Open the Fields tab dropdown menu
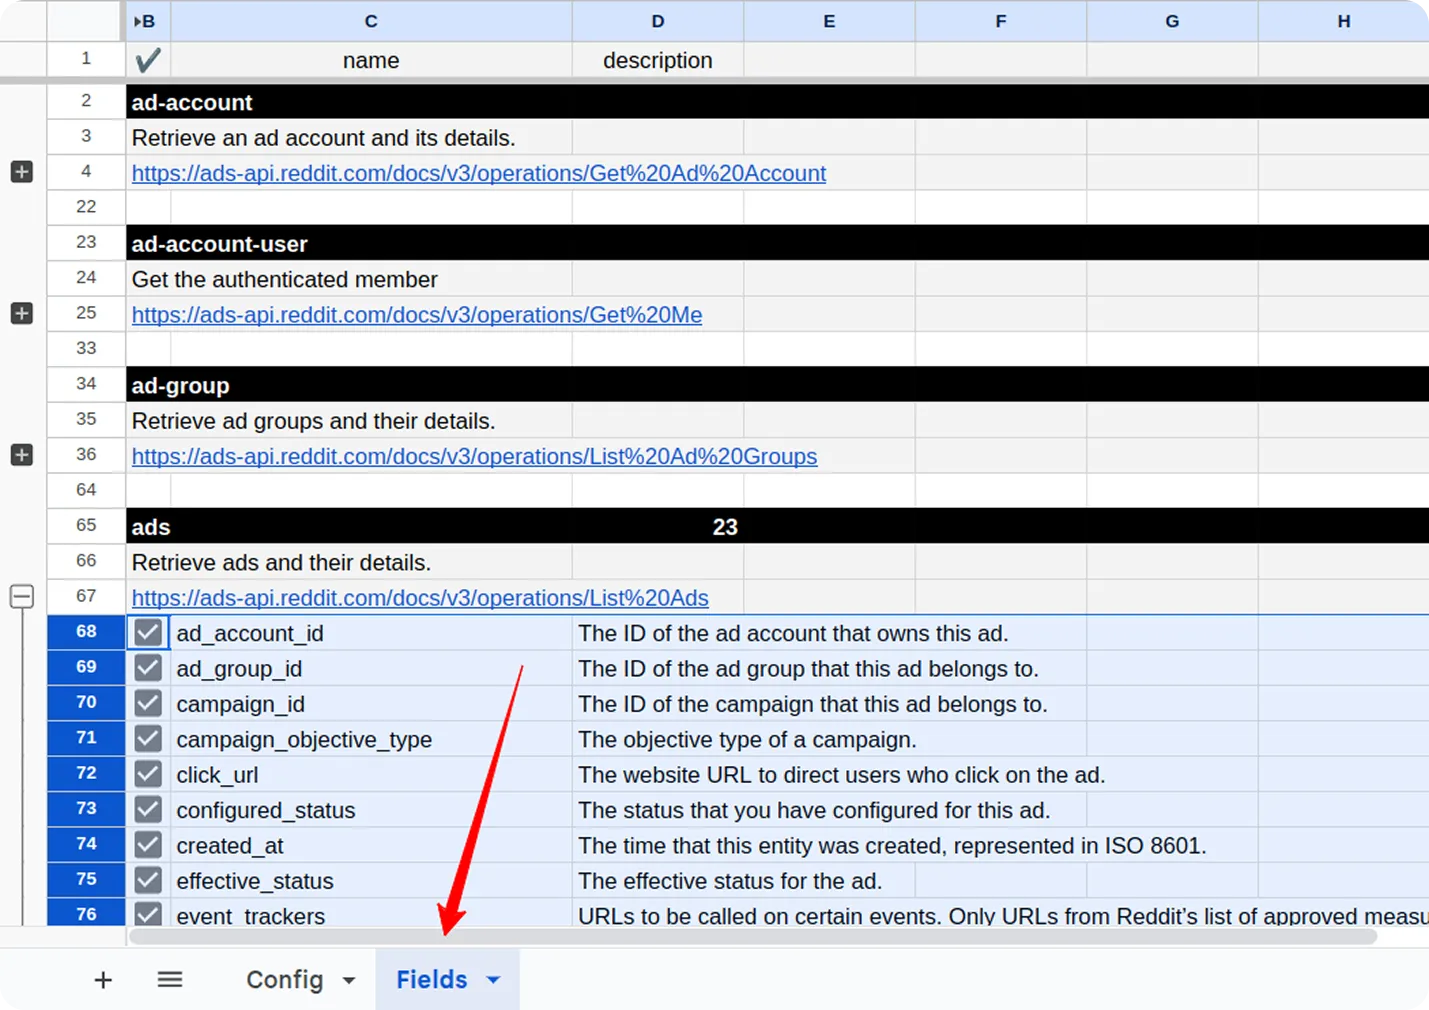The image size is (1429, 1010). click(x=492, y=979)
